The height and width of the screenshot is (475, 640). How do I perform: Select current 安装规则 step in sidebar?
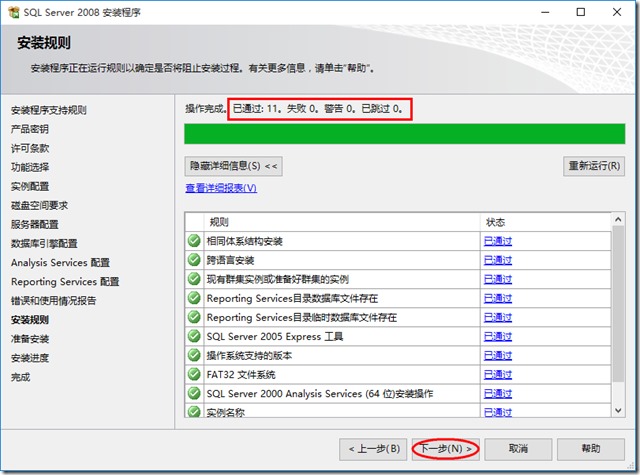point(30,320)
